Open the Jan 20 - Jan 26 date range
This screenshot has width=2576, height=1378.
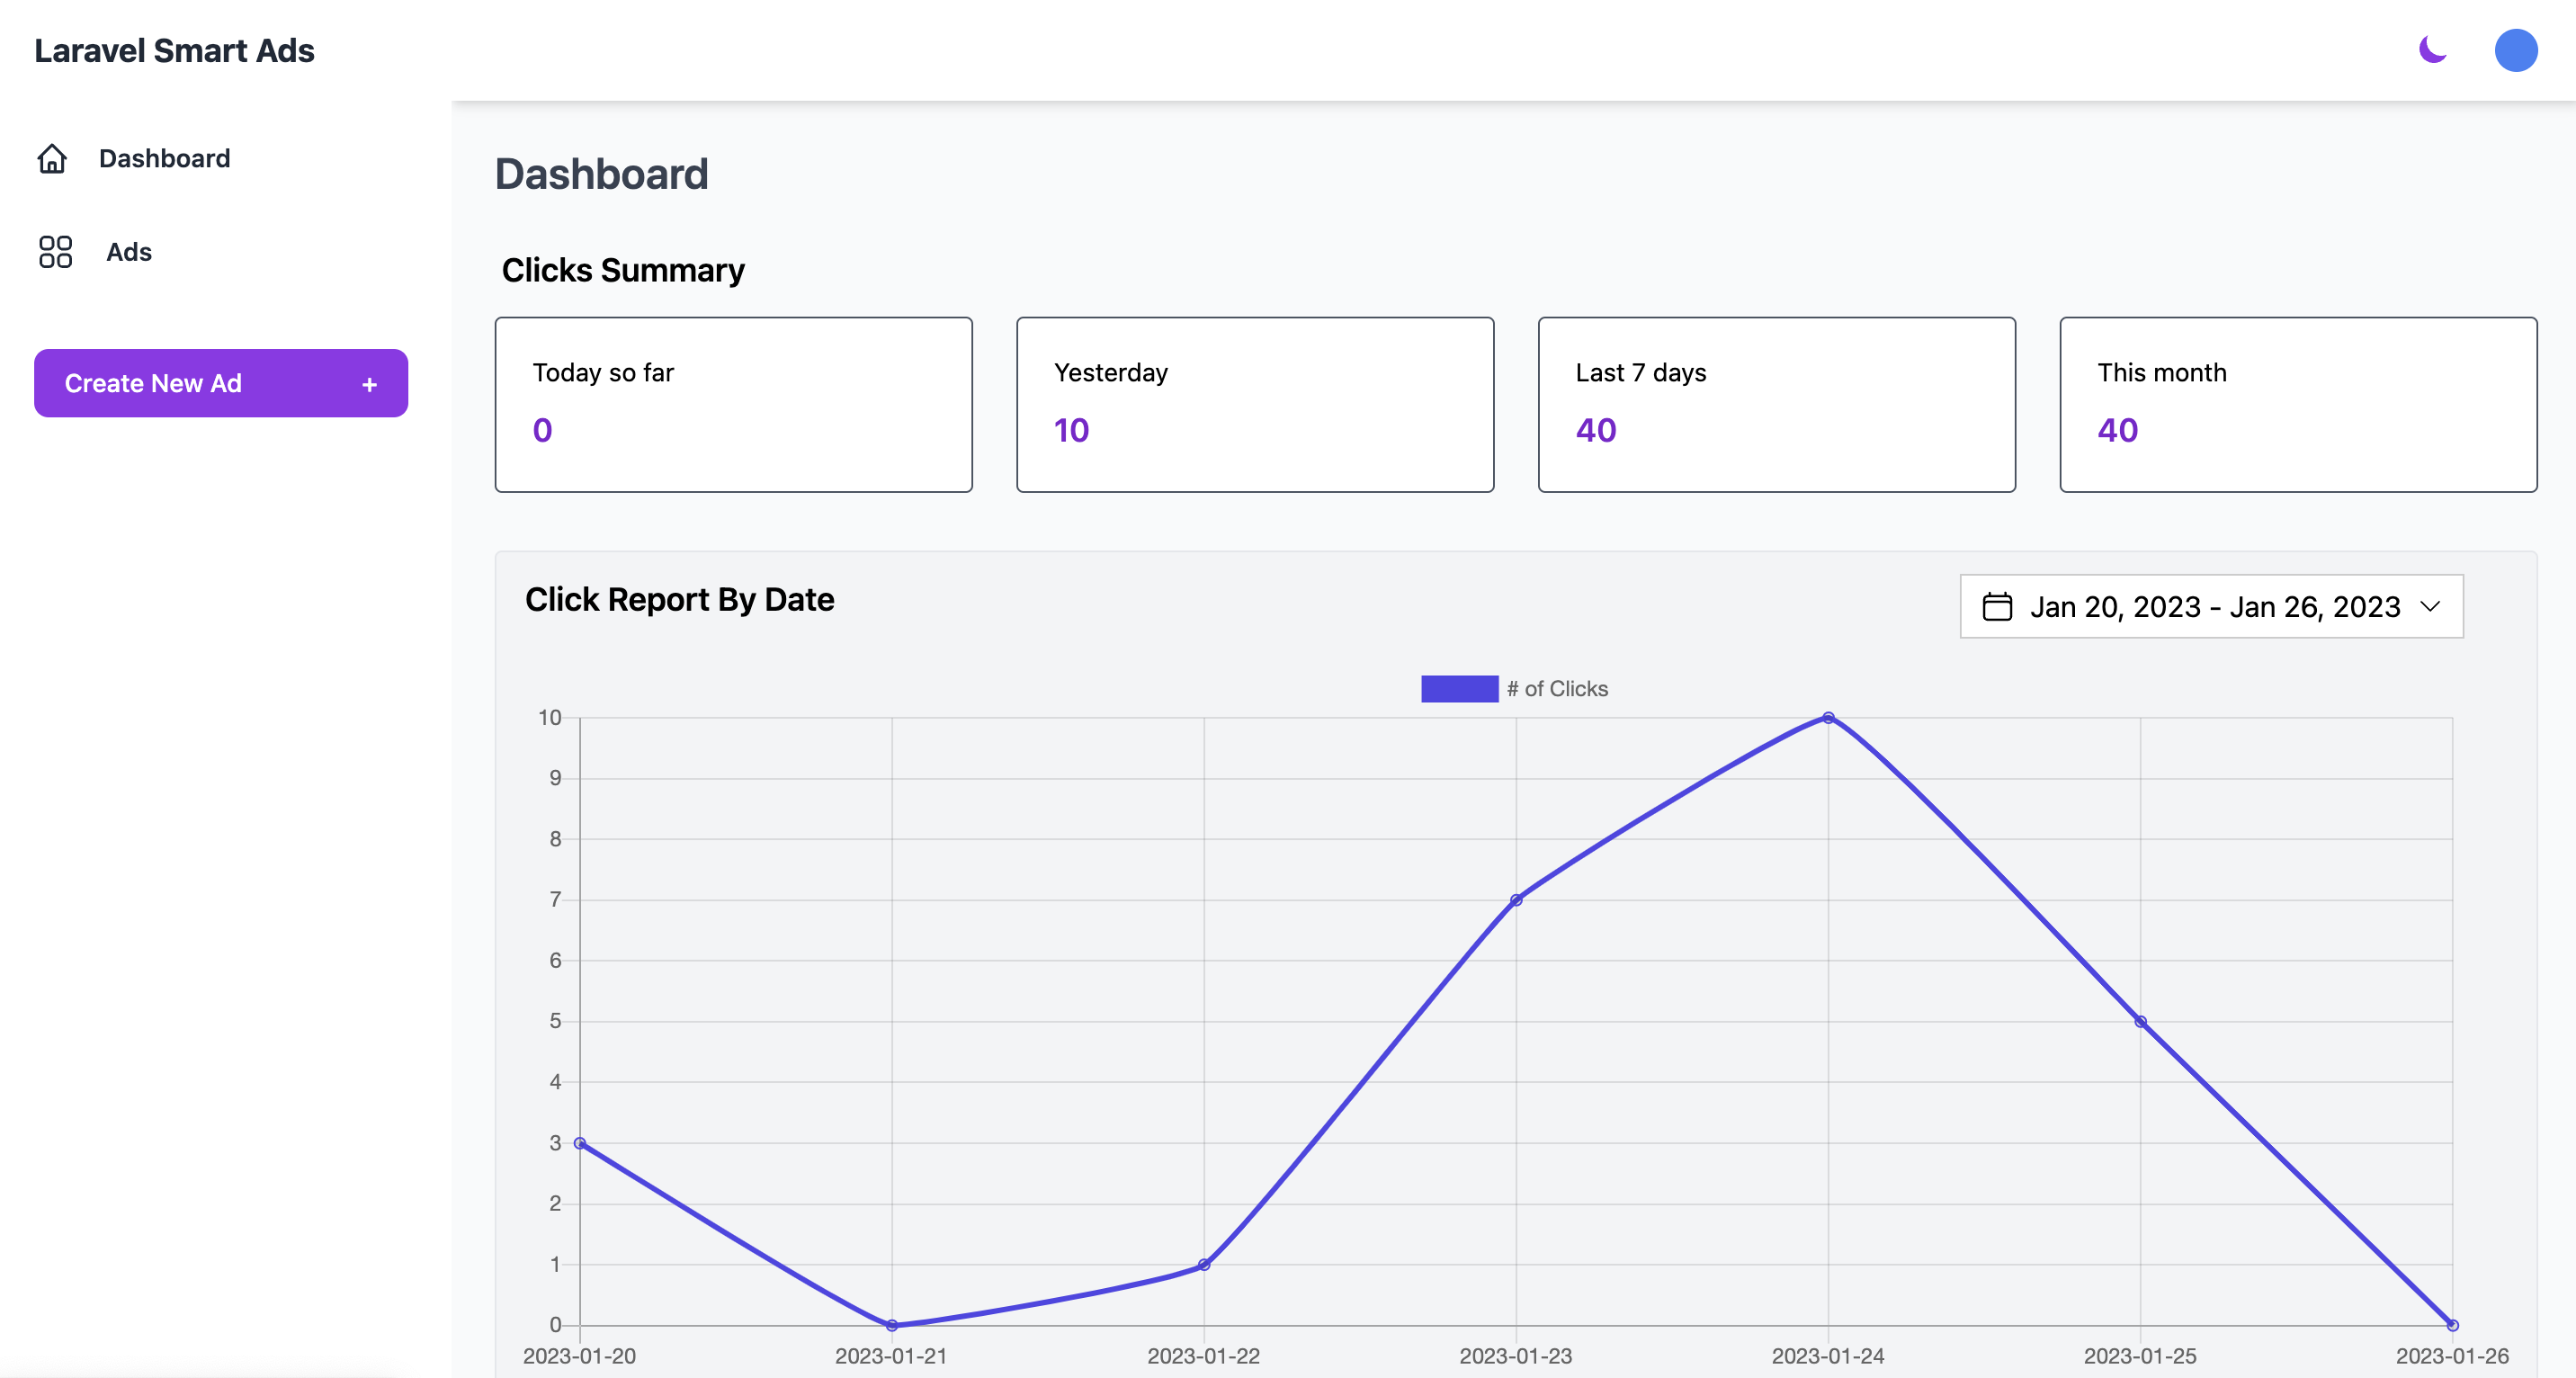pos(2214,607)
